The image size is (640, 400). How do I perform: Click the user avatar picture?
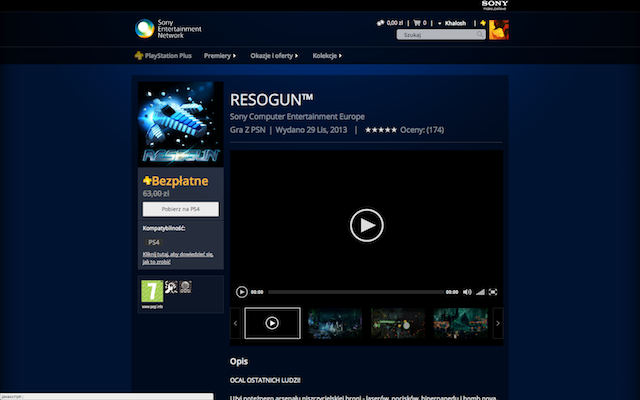click(498, 28)
